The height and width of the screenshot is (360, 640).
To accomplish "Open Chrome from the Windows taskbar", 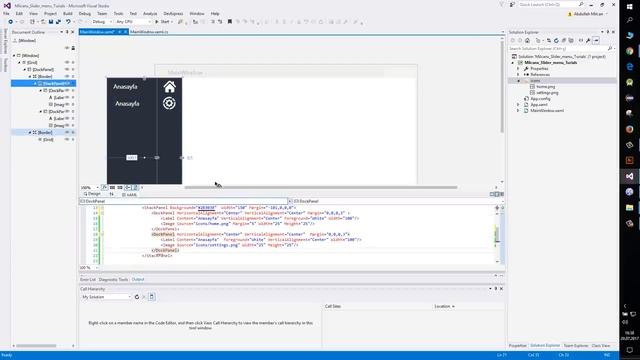I will (629, 51).
